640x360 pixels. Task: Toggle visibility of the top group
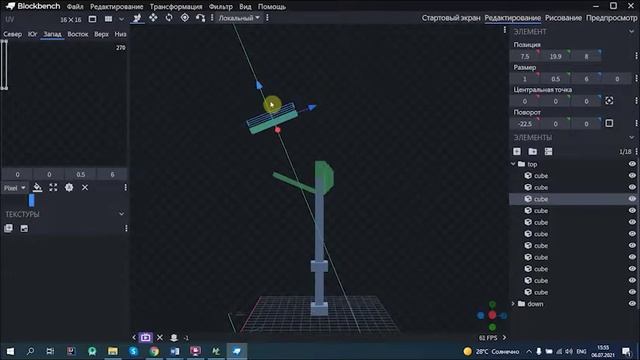click(632, 164)
